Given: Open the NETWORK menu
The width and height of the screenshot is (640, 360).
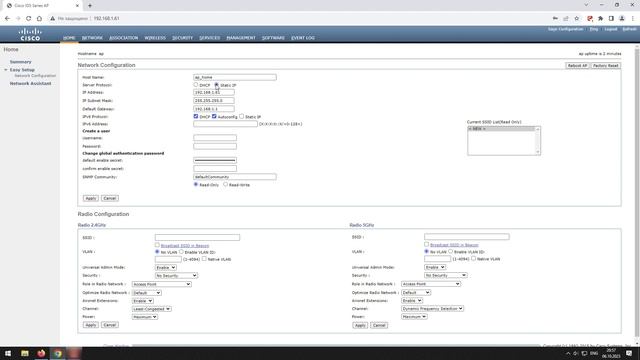Looking at the screenshot, I should [x=92, y=38].
